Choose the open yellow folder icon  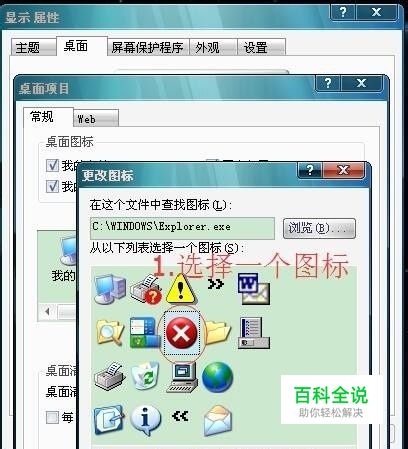(x=217, y=333)
